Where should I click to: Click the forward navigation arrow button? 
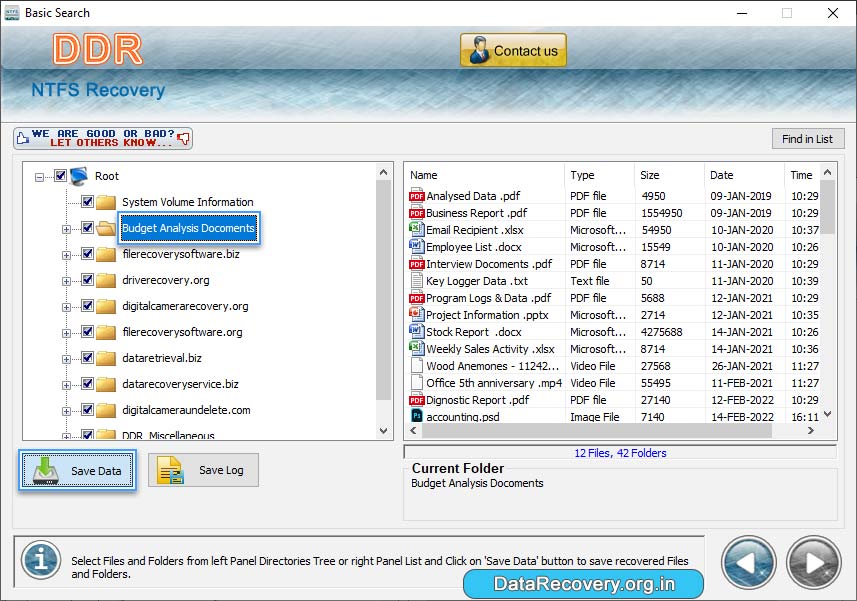(812, 561)
